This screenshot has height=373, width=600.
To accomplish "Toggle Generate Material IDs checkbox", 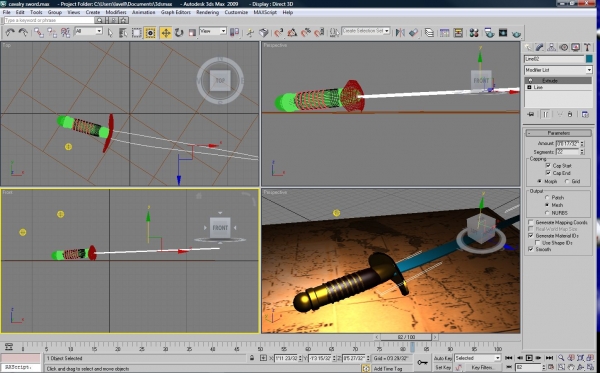I will [531, 236].
